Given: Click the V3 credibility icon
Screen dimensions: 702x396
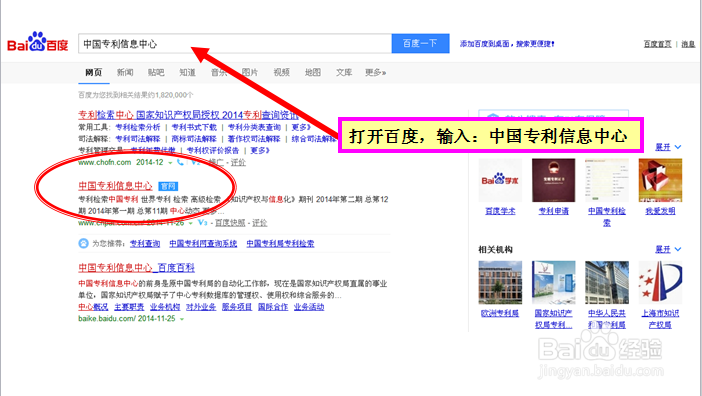Looking at the screenshot, I should pos(203,222).
